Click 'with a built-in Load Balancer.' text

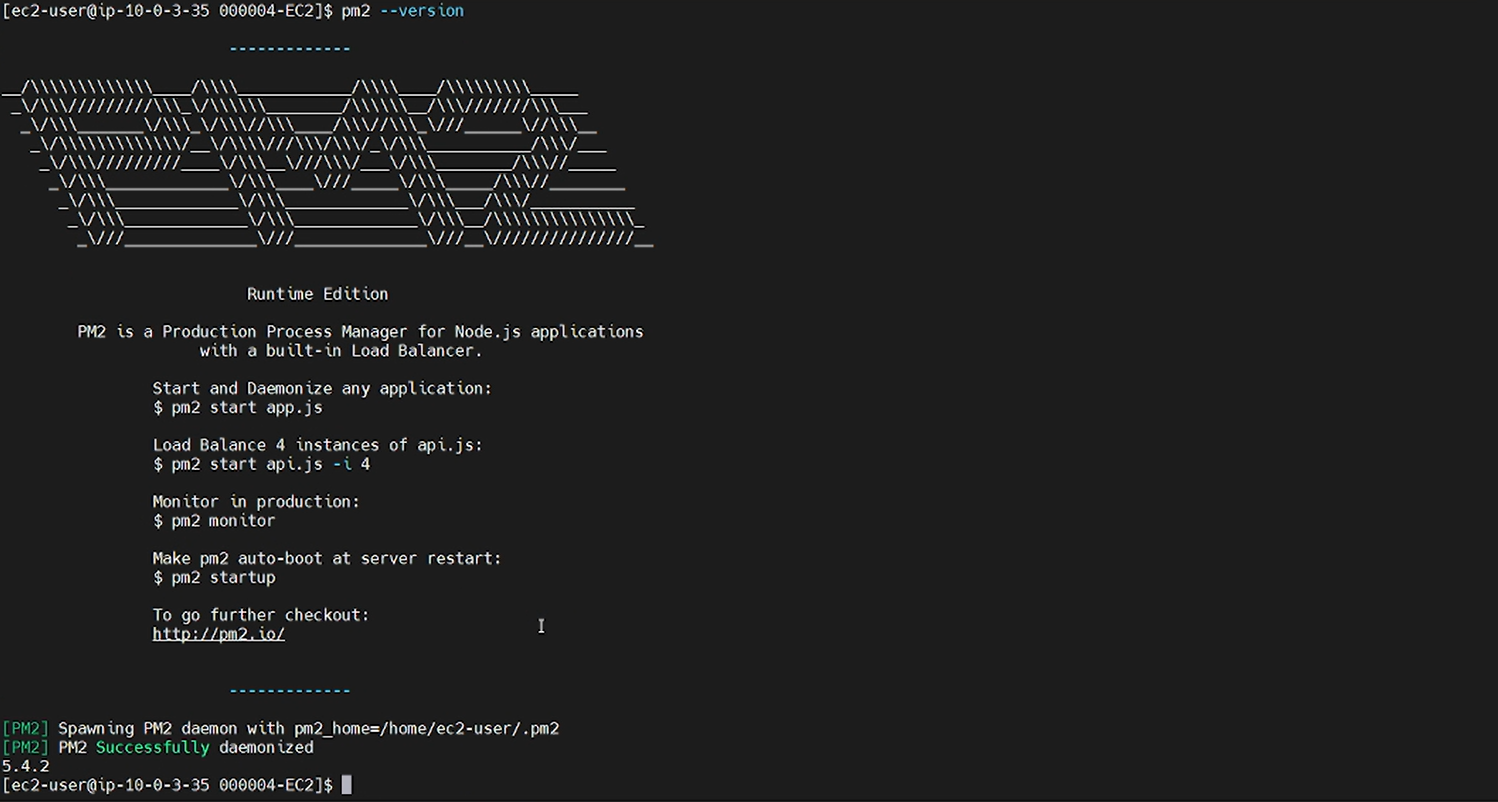coord(341,351)
